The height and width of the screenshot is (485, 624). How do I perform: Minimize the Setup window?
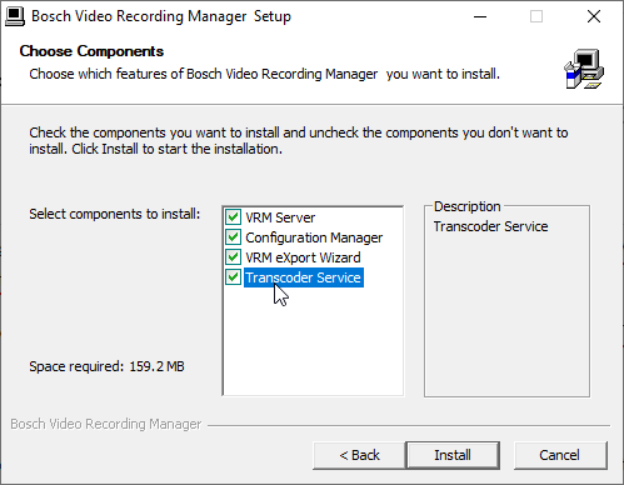[x=479, y=16]
